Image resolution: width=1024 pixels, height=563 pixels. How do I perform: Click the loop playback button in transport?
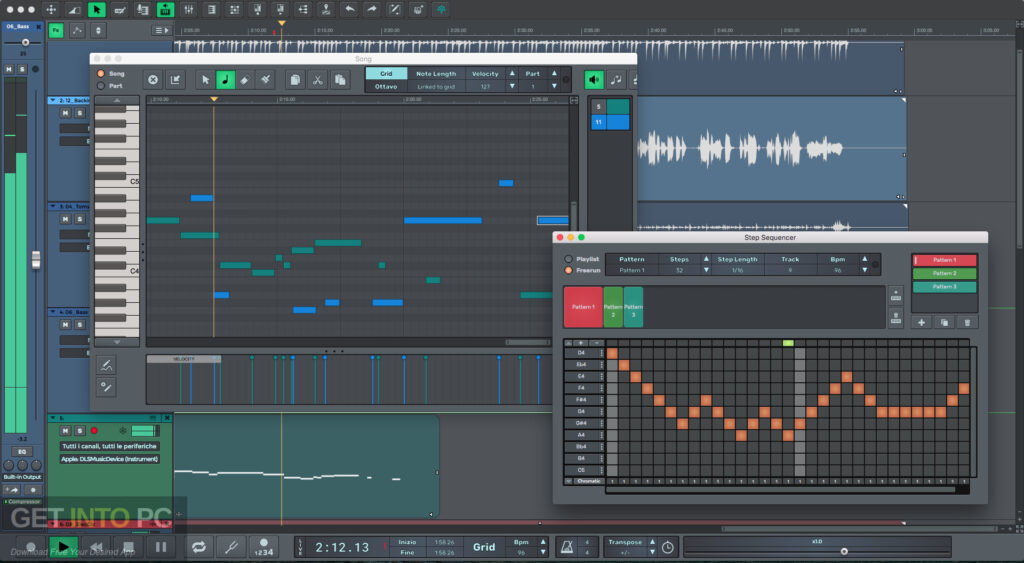click(199, 547)
